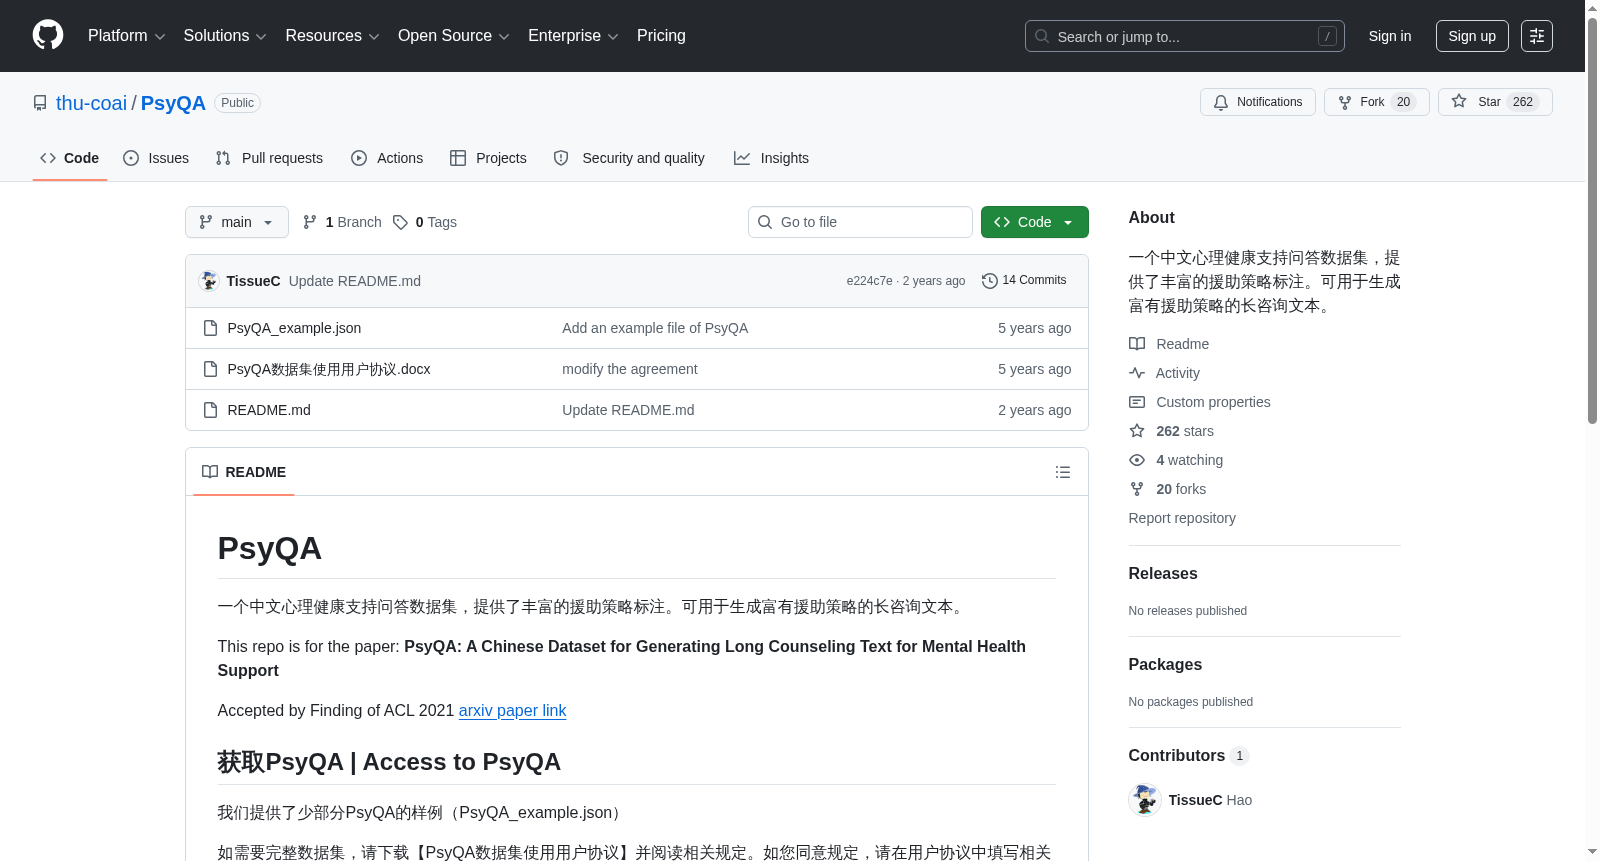Open the README outline icon
The height and width of the screenshot is (861, 1600).
point(1063,472)
